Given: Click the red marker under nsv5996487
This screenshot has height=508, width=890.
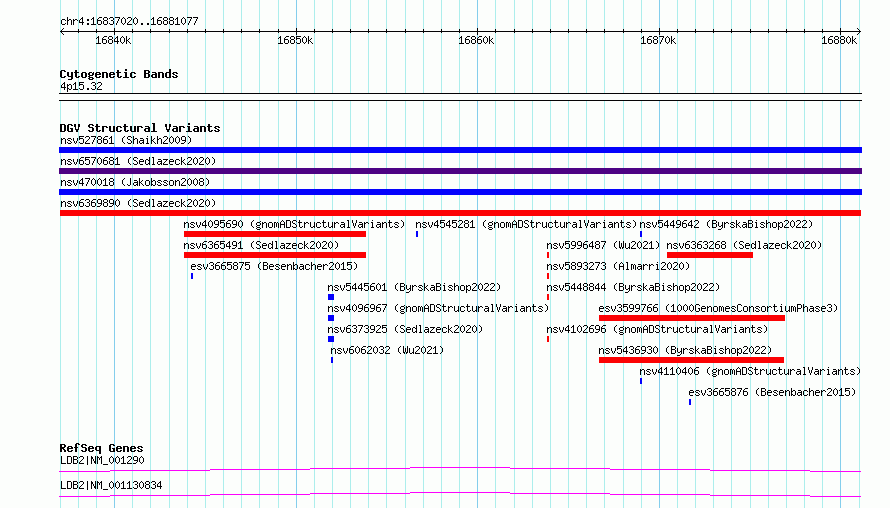Looking at the screenshot, I should 548,255.
